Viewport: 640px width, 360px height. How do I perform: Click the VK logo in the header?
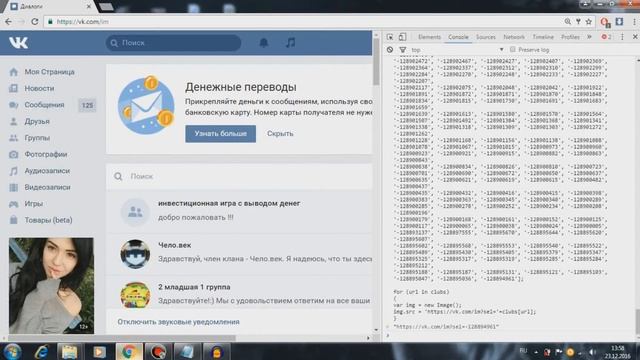pos(18,42)
